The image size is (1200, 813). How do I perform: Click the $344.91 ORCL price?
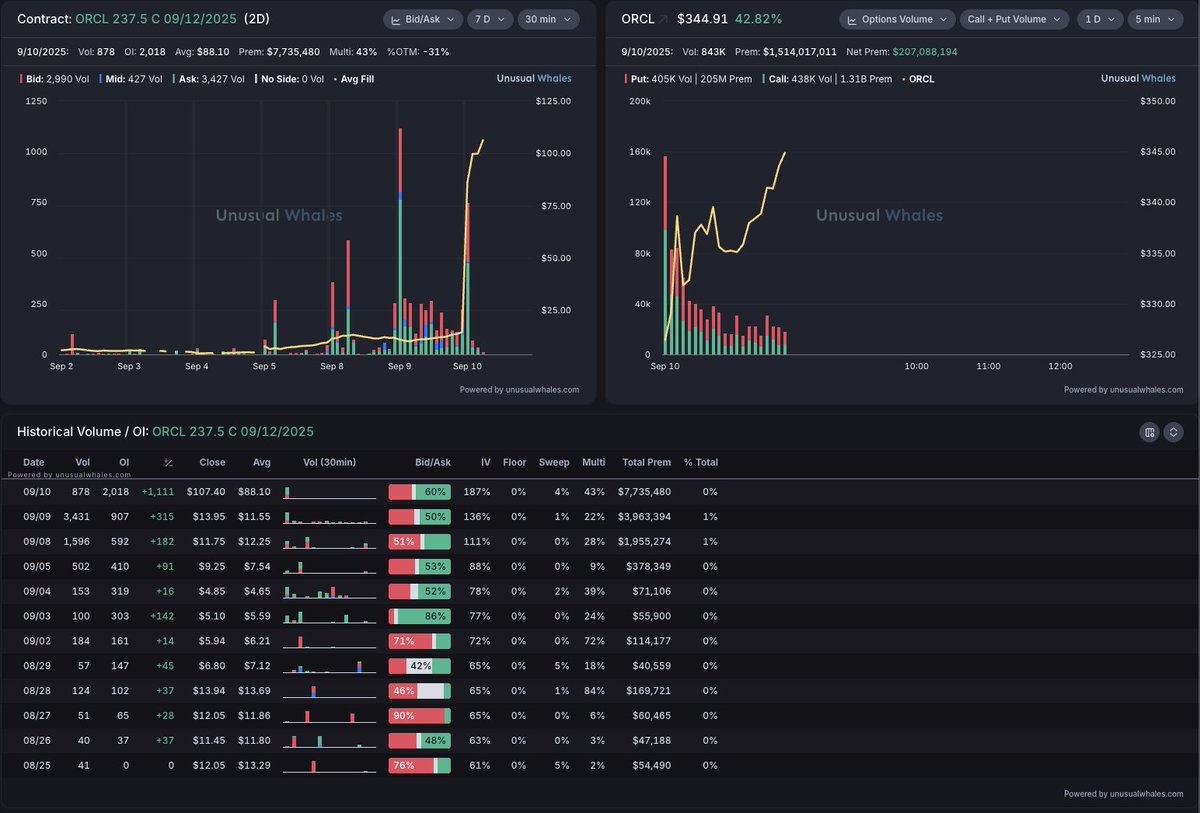click(x=704, y=19)
